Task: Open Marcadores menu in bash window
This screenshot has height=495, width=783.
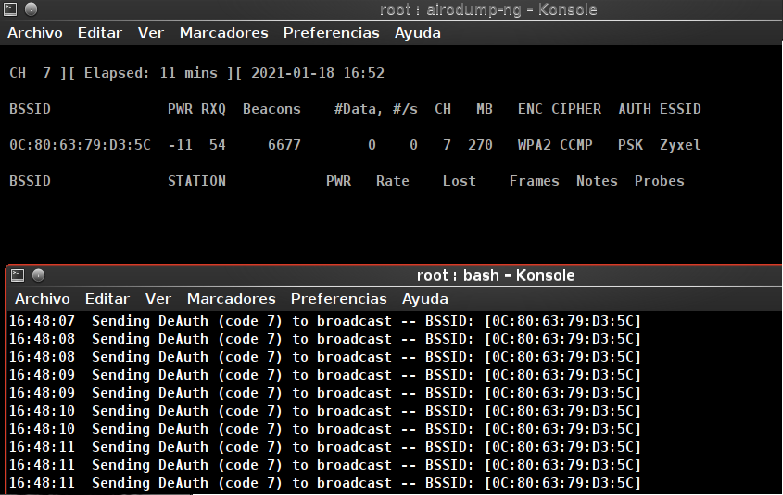Action: pyautogui.click(x=231, y=299)
